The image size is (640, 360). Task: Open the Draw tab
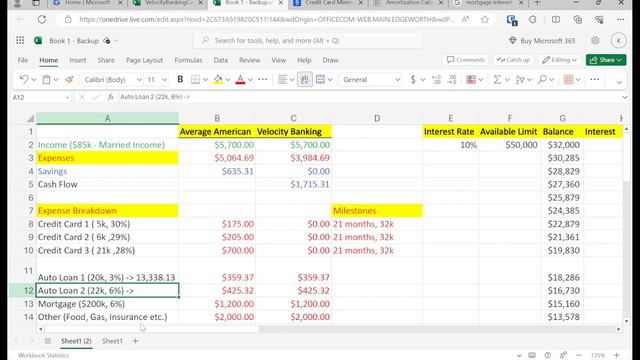click(330, 60)
